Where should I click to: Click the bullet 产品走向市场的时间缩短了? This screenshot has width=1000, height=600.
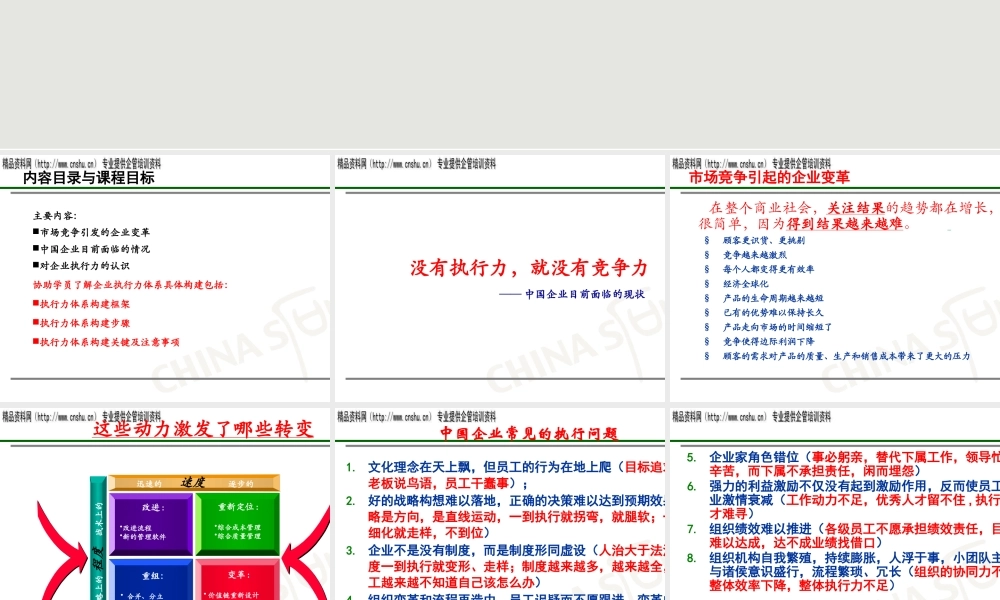click(x=777, y=327)
